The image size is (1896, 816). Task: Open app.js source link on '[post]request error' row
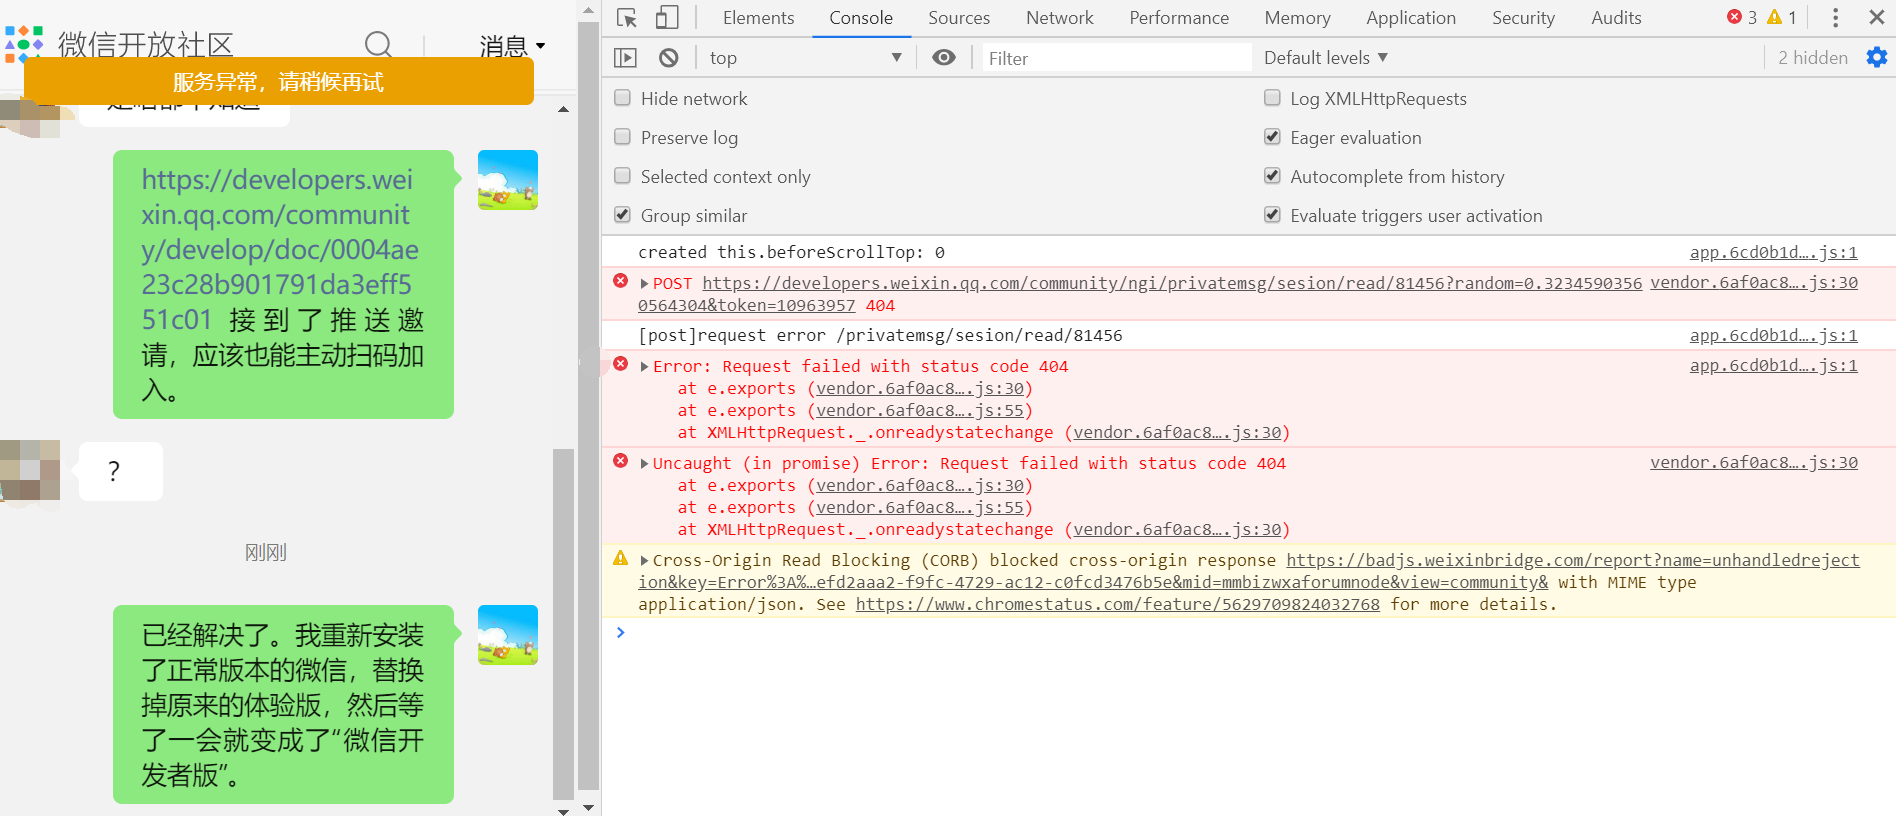tap(1773, 336)
